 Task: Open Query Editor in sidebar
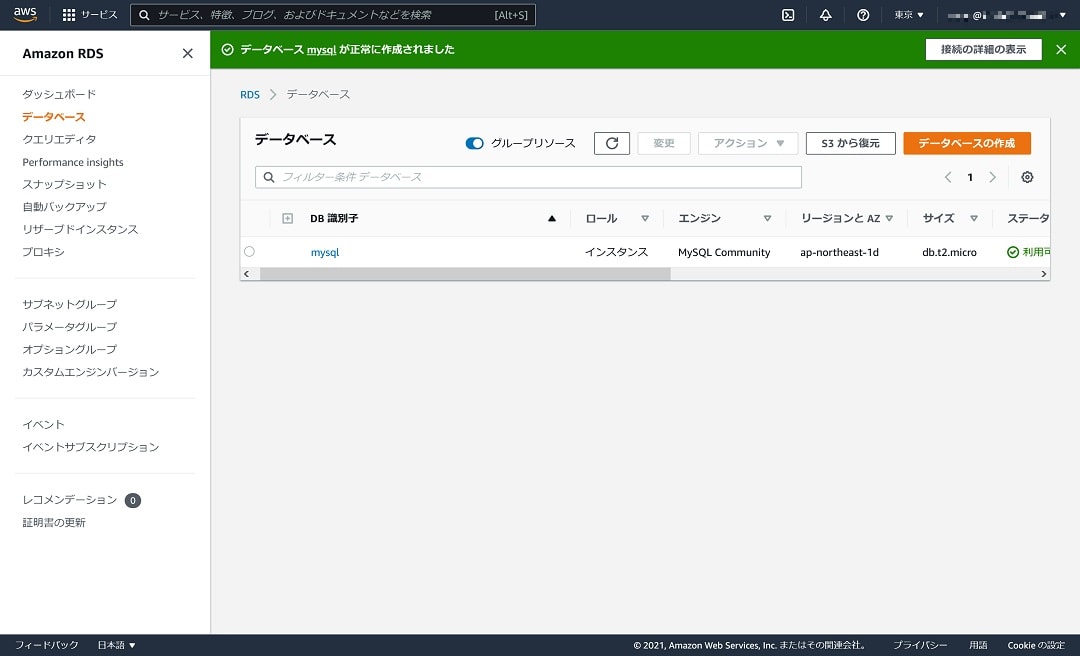pyautogui.click(x=59, y=139)
